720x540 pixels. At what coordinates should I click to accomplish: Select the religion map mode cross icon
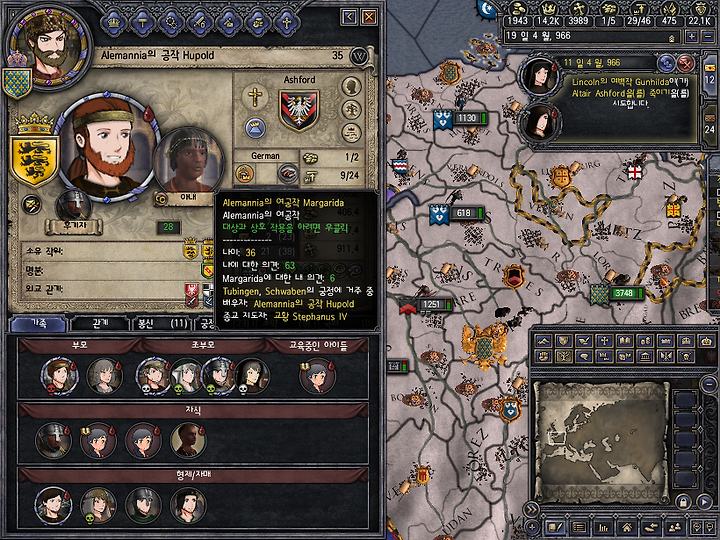click(605, 341)
